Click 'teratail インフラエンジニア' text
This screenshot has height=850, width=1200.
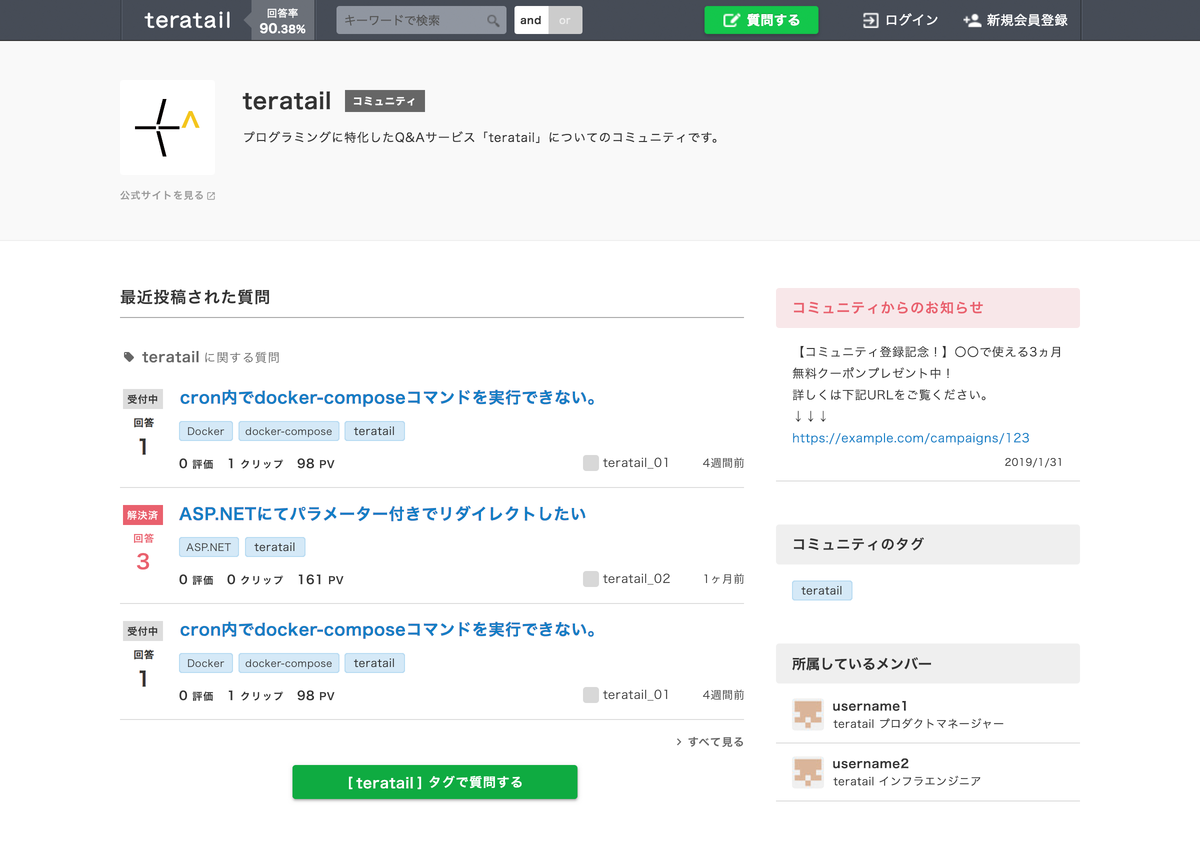pos(907,781)
